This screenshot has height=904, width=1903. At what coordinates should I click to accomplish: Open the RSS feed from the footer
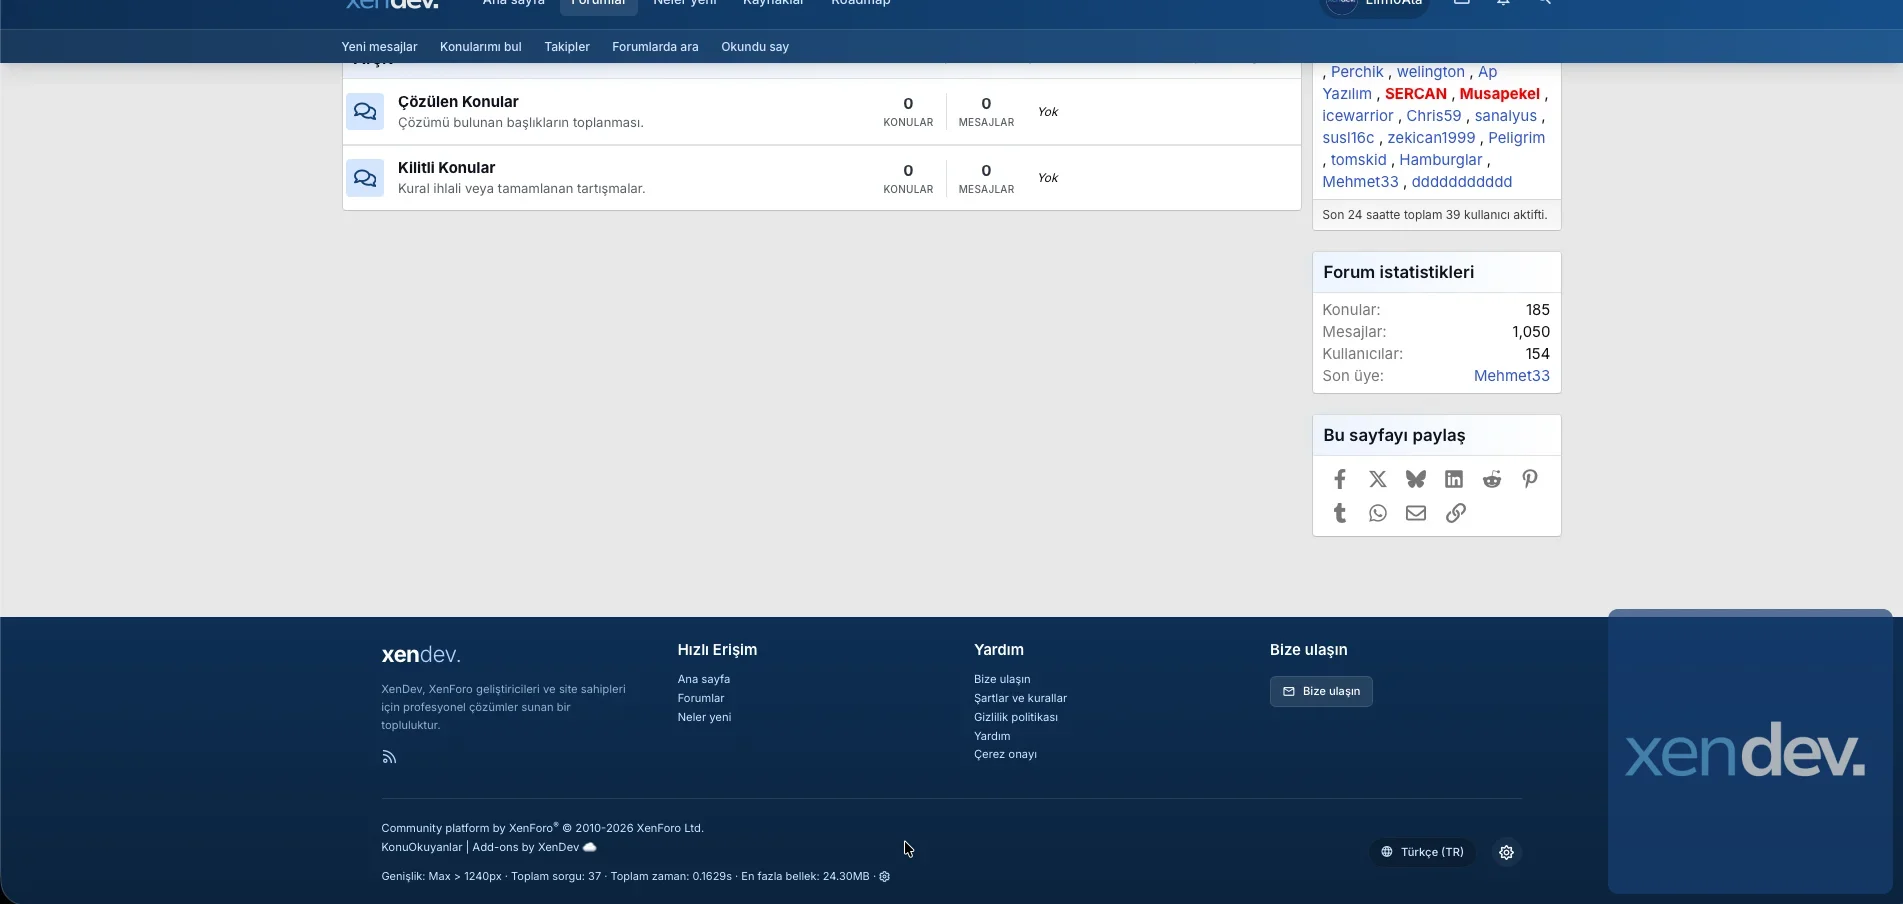pyautogui.click(x=389, y=757)
